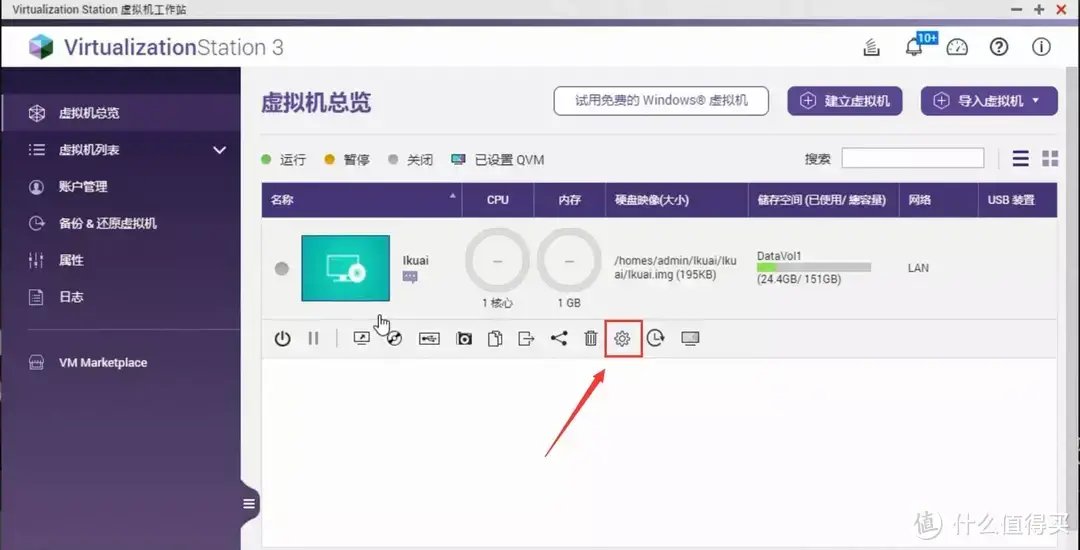Click the LAN network text
1080x550 pixels.
[x=918, y=268]
